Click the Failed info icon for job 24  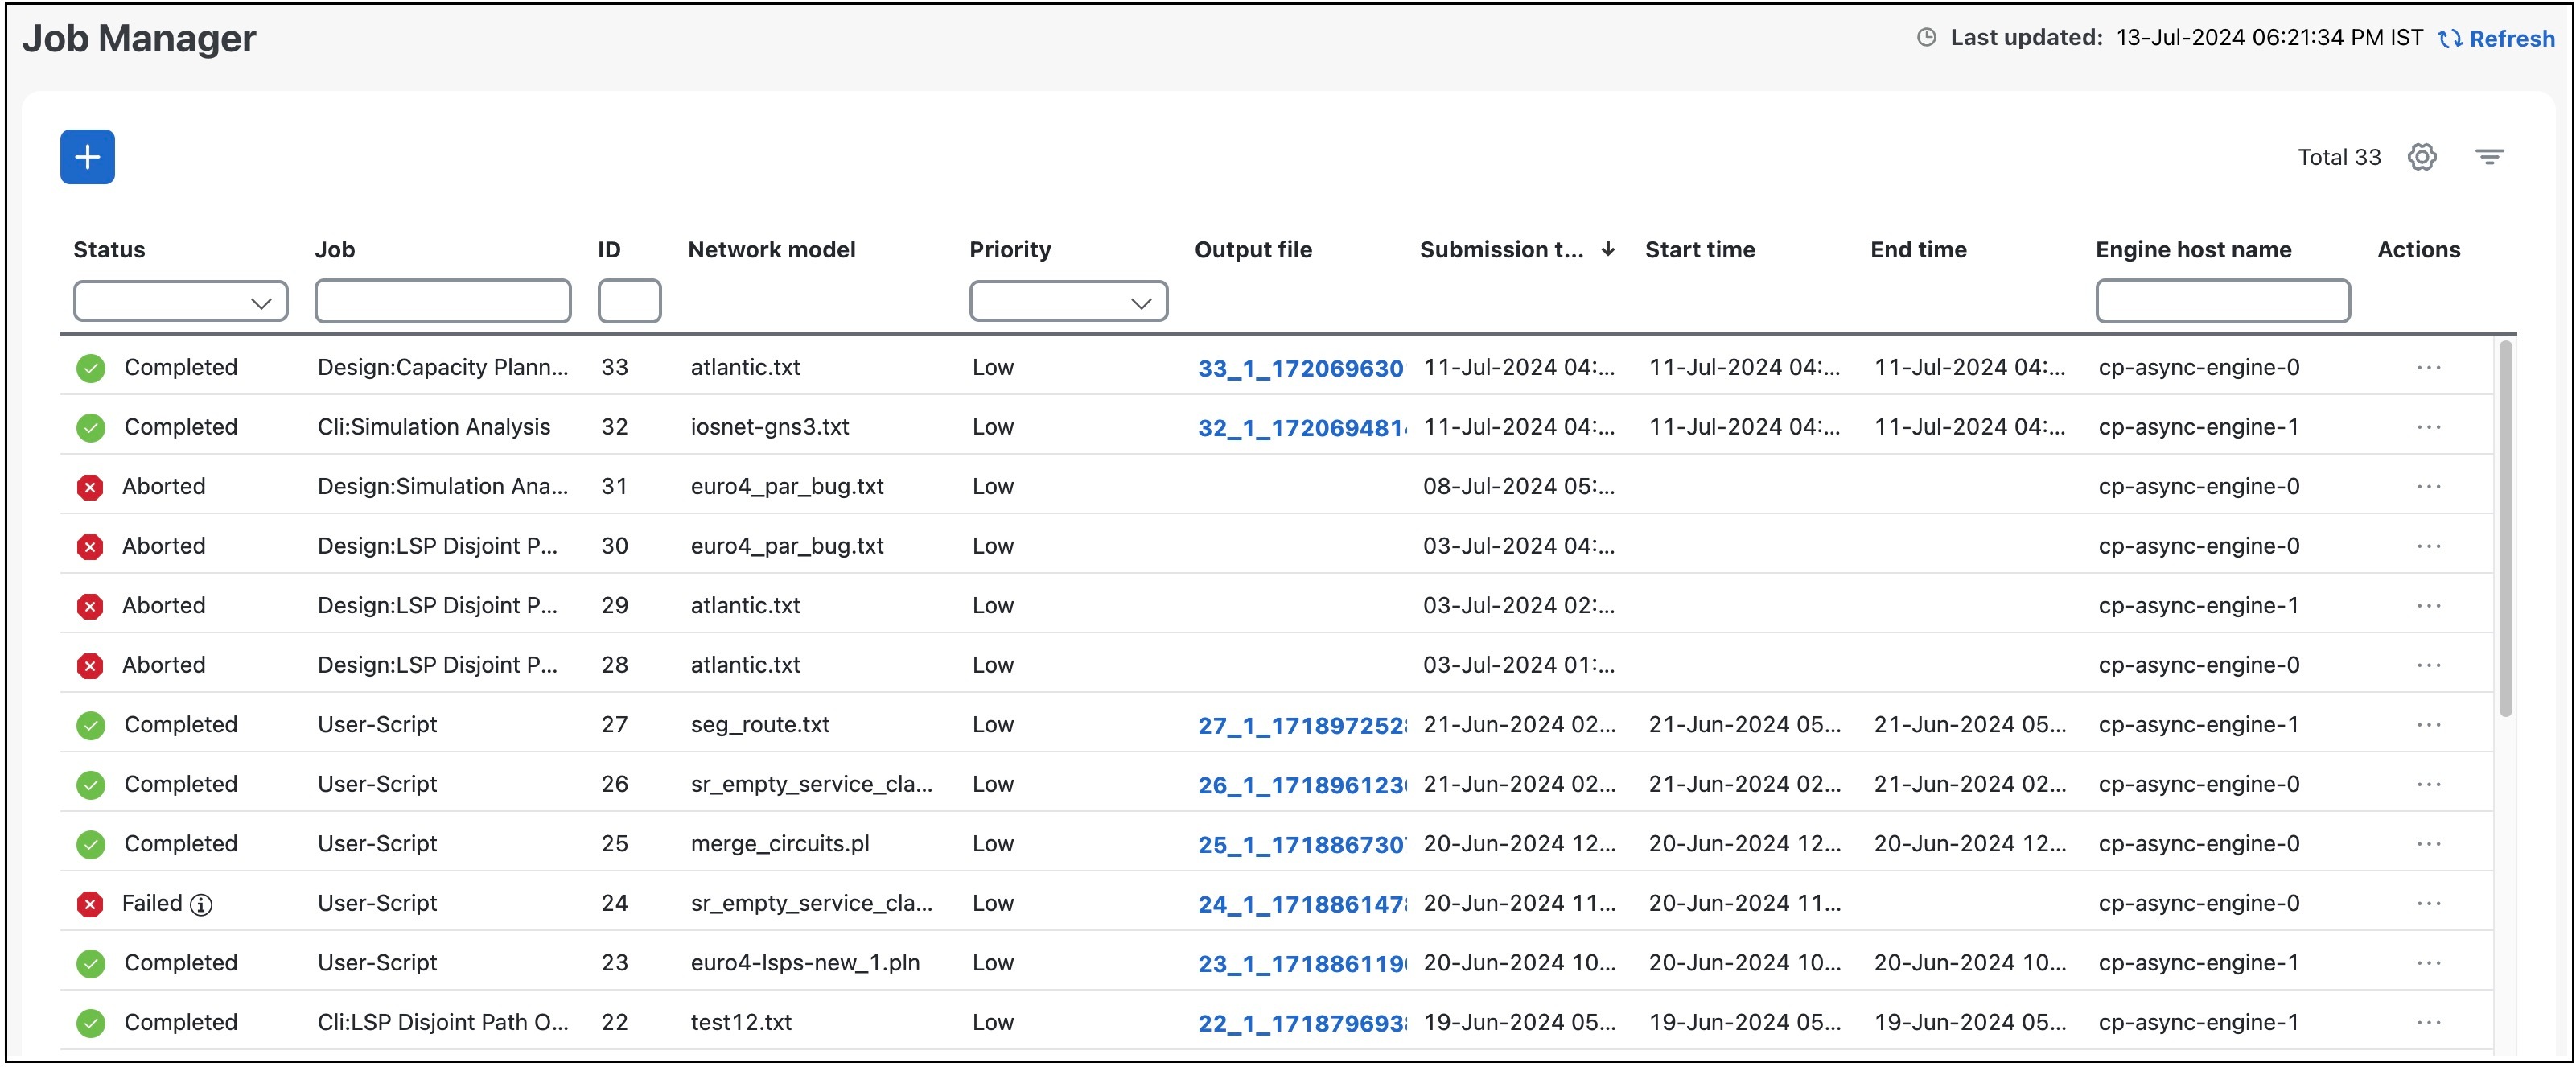click(x=201, y=905)
